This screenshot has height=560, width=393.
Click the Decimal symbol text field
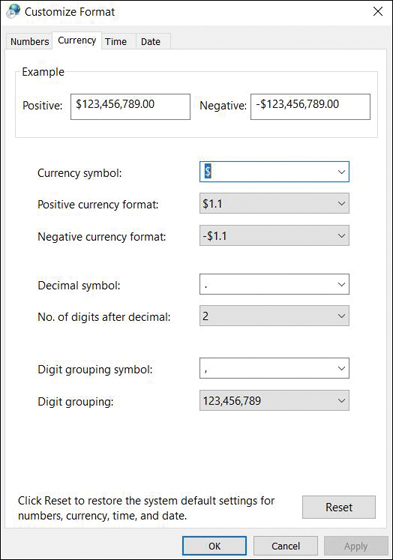(267, 284)
